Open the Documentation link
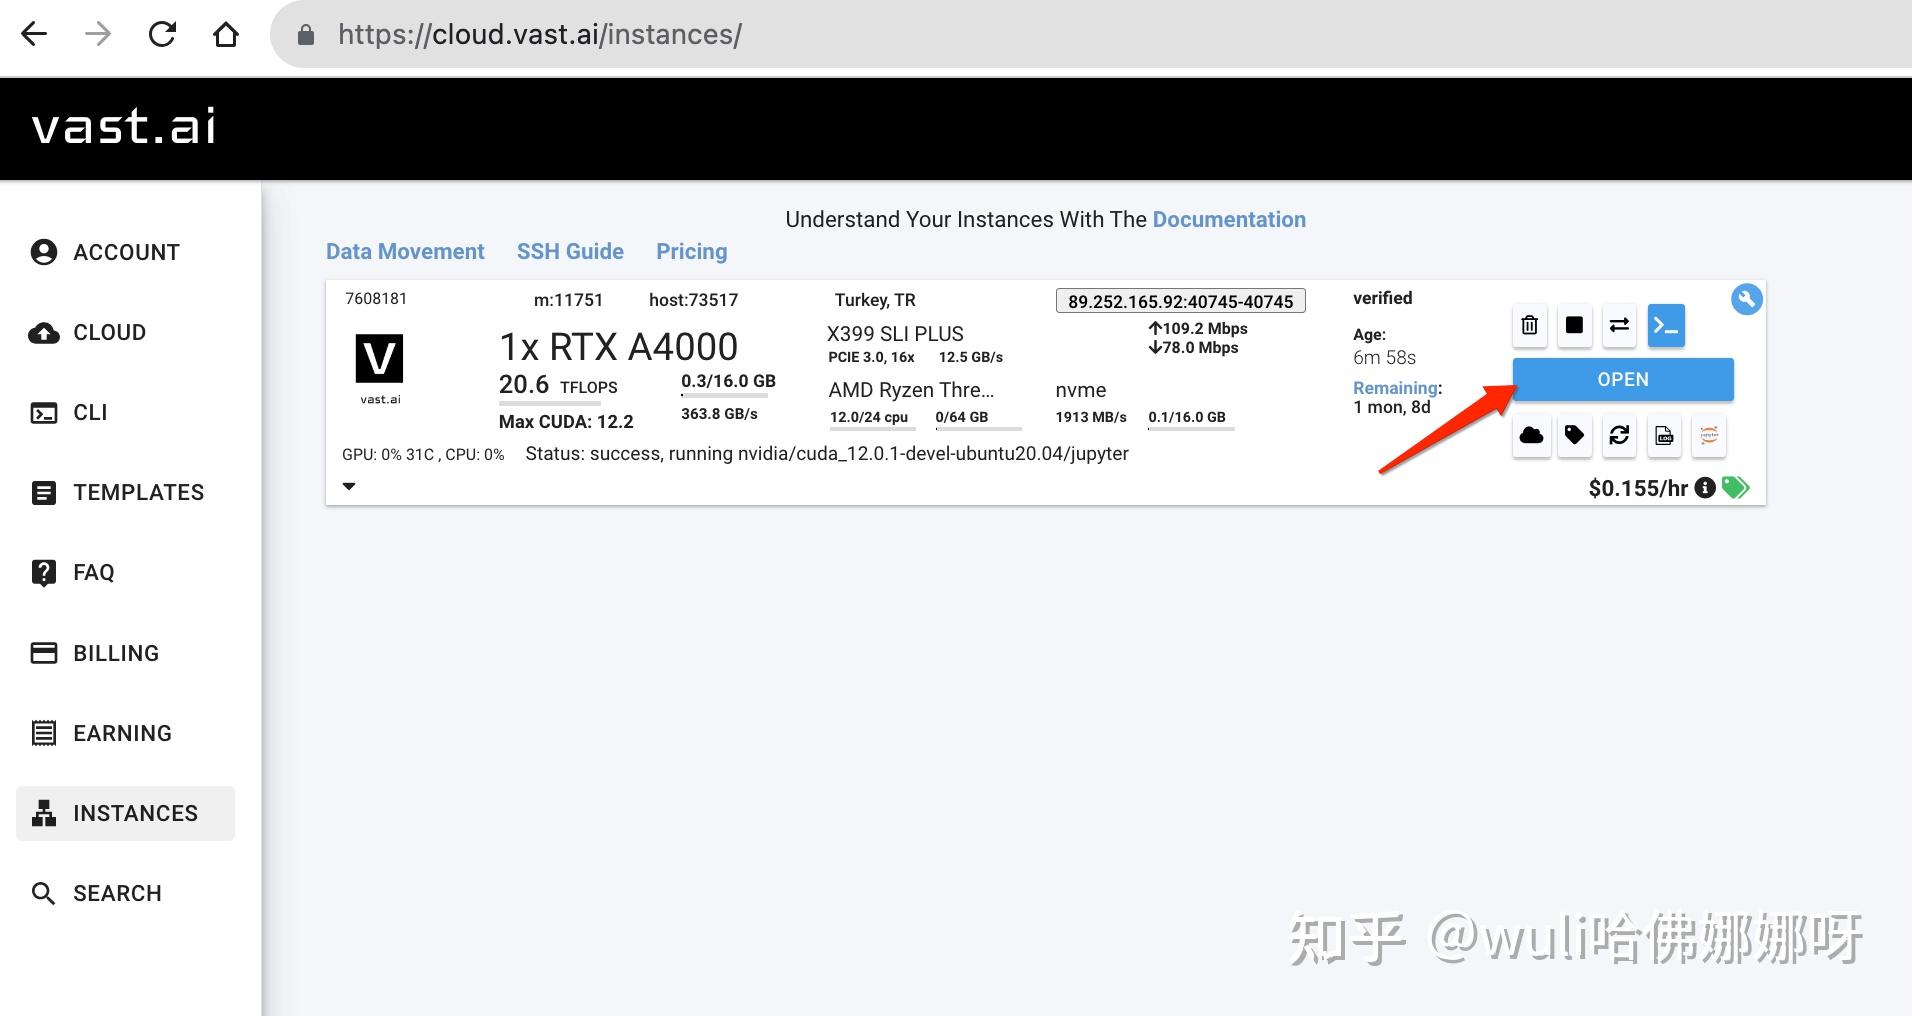 pos(1229,219)
